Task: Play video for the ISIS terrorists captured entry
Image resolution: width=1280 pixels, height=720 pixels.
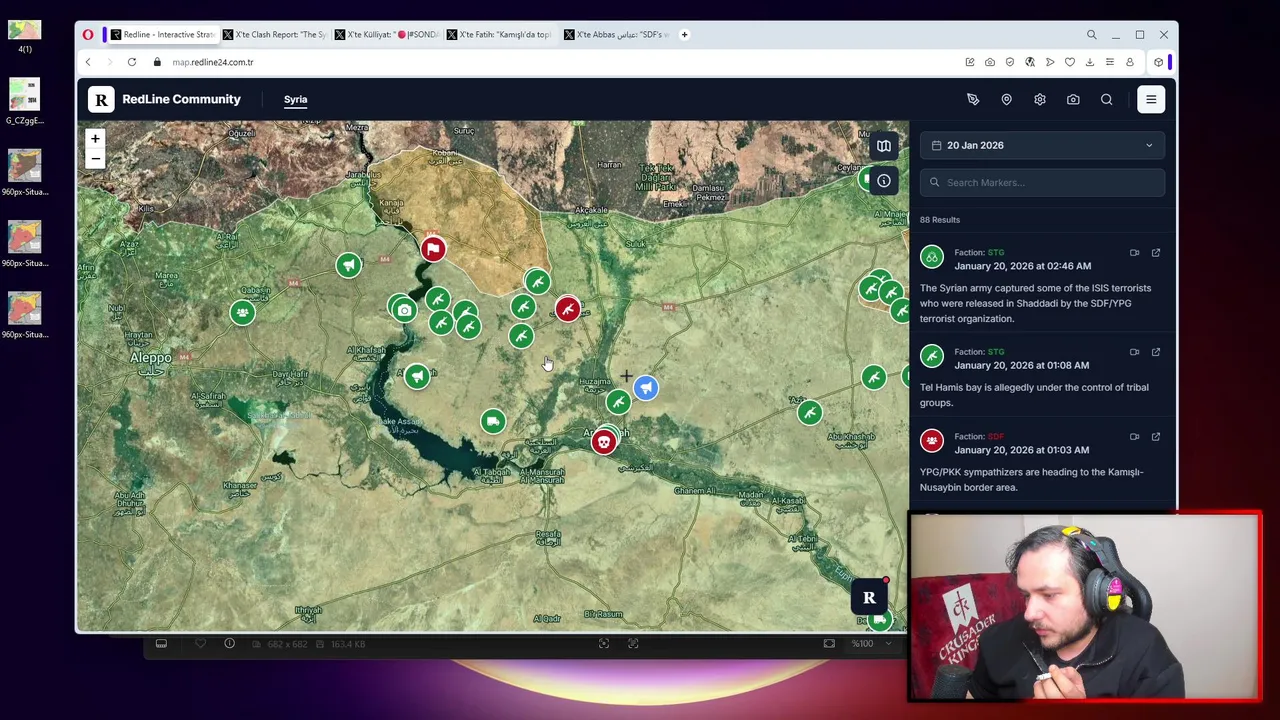Action: [x=1134, y=252]
